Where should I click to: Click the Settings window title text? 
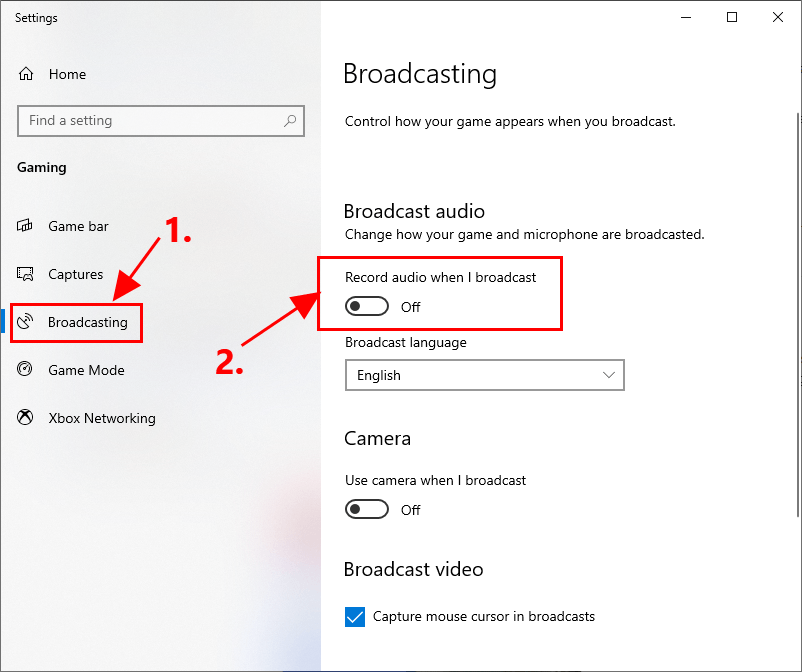pyautogui.click(x=36, y=18)
